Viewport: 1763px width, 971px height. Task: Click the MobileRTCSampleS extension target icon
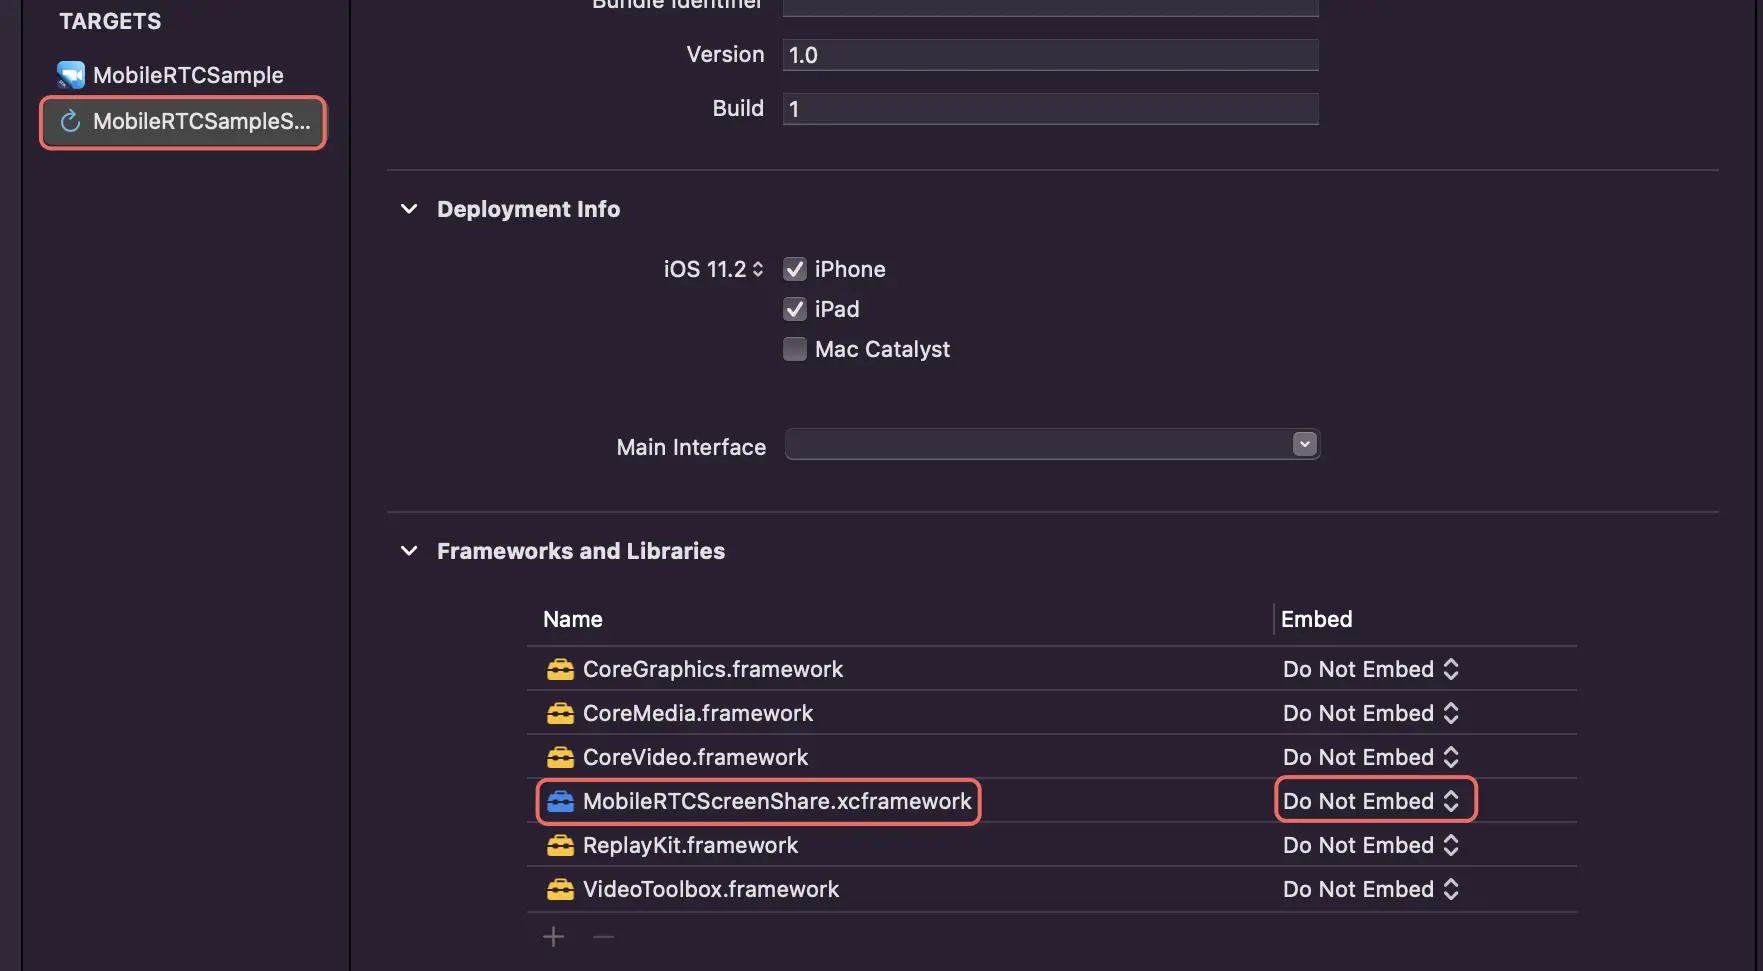(x=70, y=122)
